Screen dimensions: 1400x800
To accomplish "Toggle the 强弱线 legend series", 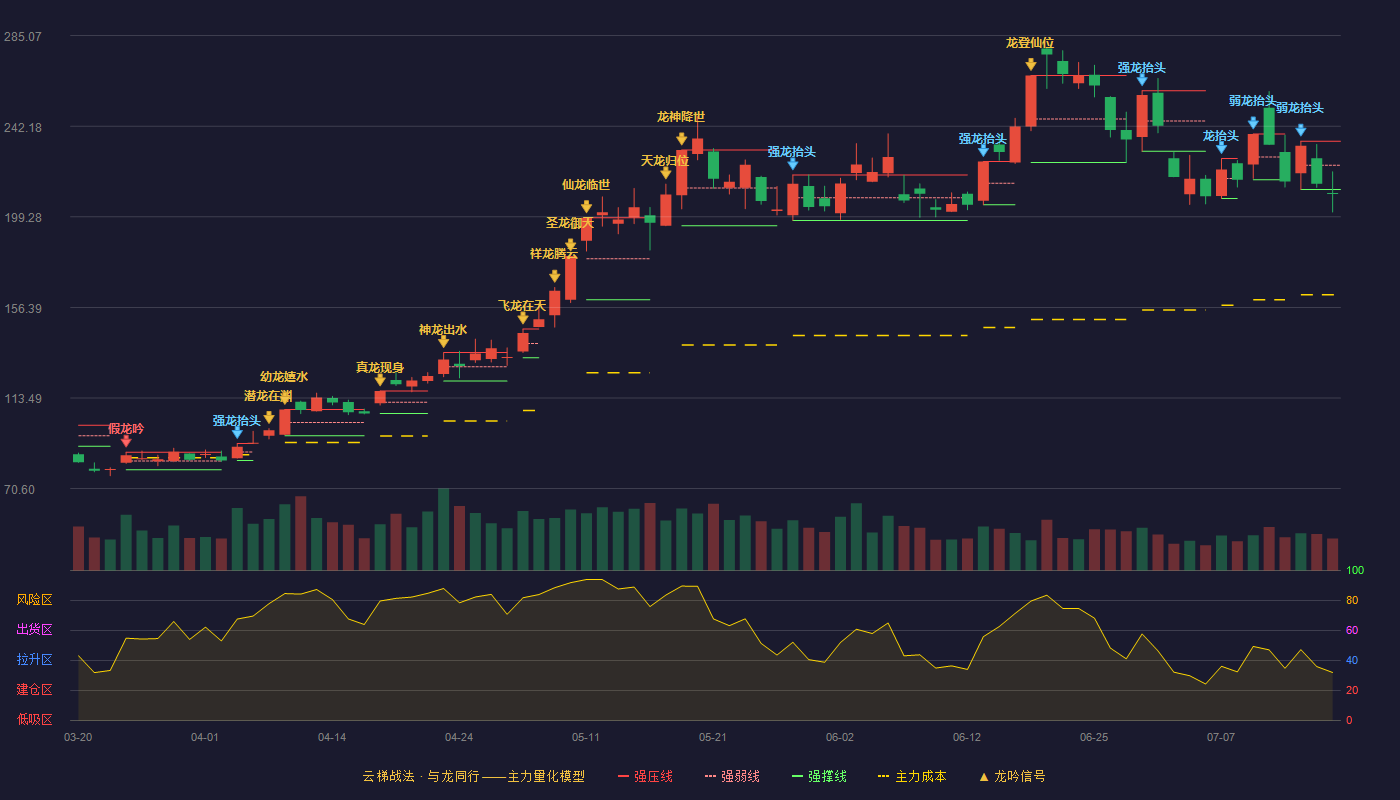I will (732, 776).
